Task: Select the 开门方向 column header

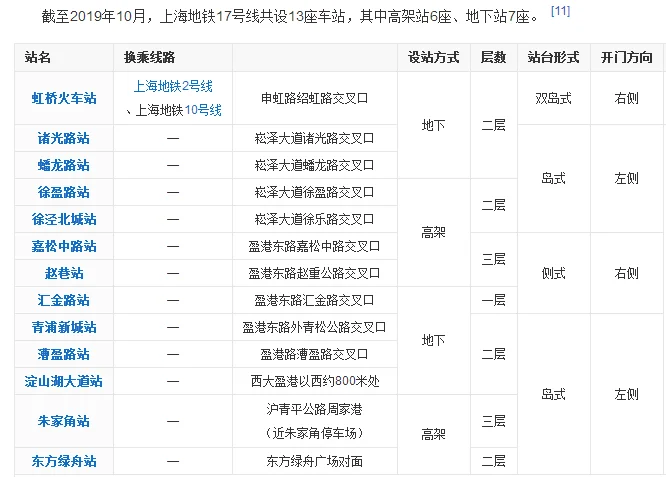Action: (x=626, y=57)
